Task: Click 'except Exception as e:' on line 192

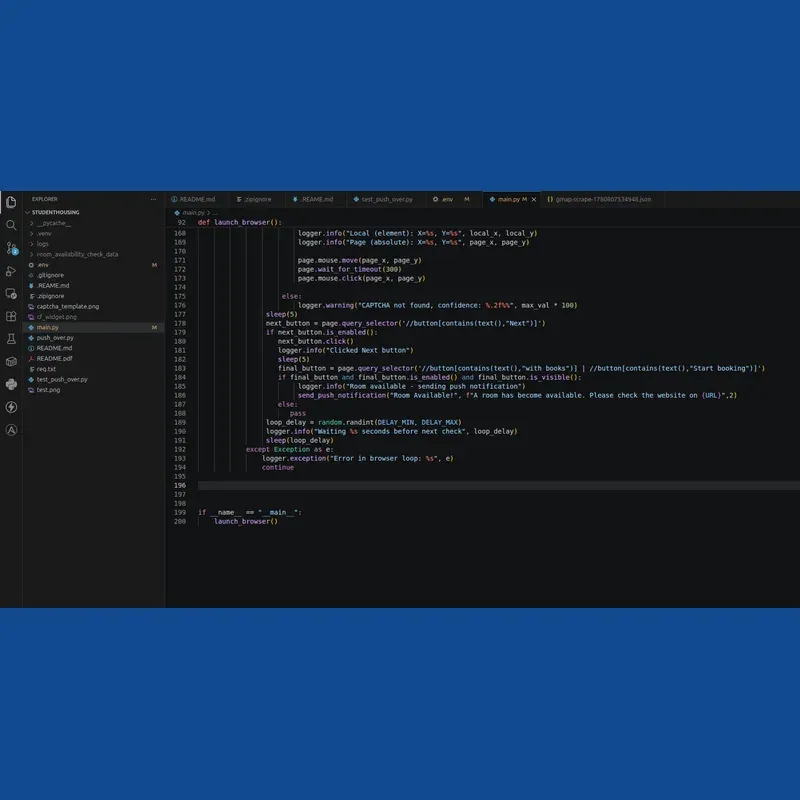Action: (x=289, y=449)
